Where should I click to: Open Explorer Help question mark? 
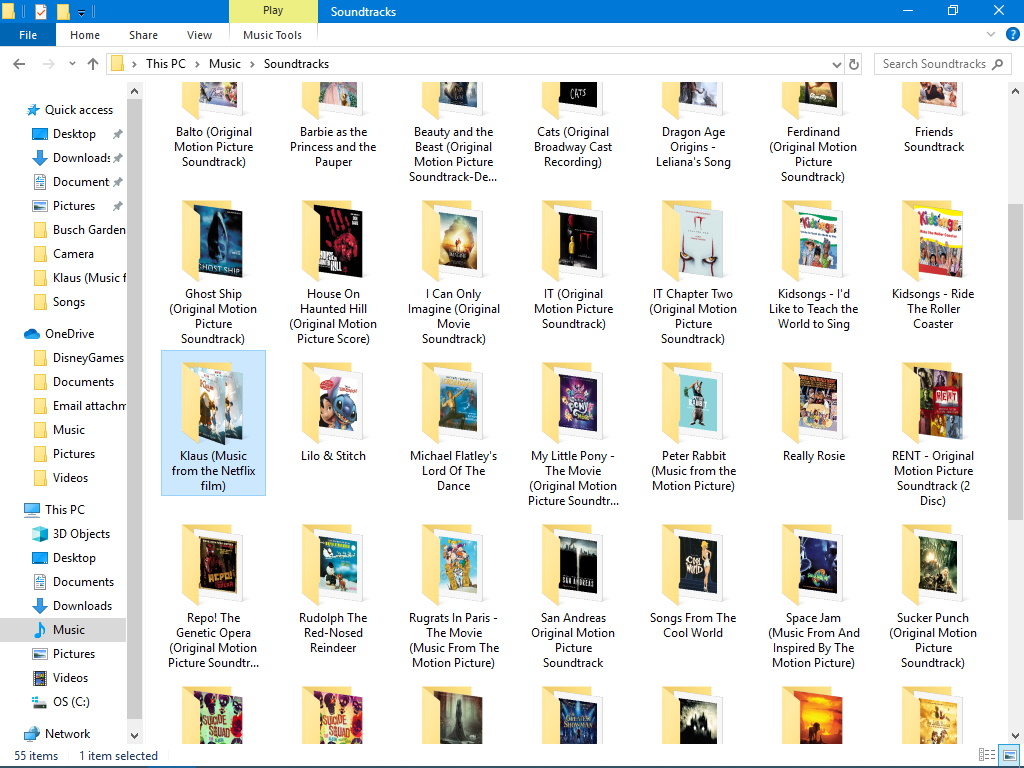click(x=1013, y=35)
